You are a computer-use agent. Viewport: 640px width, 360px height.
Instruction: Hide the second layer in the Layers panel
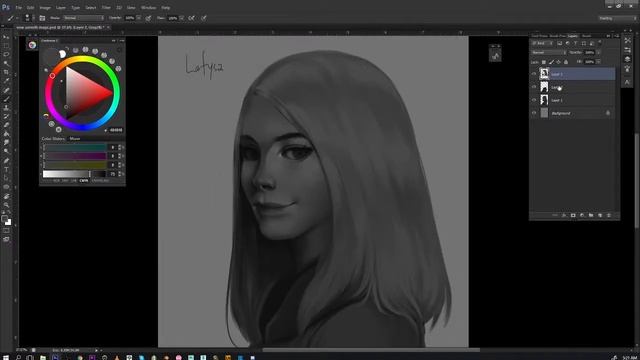[534, 87]
